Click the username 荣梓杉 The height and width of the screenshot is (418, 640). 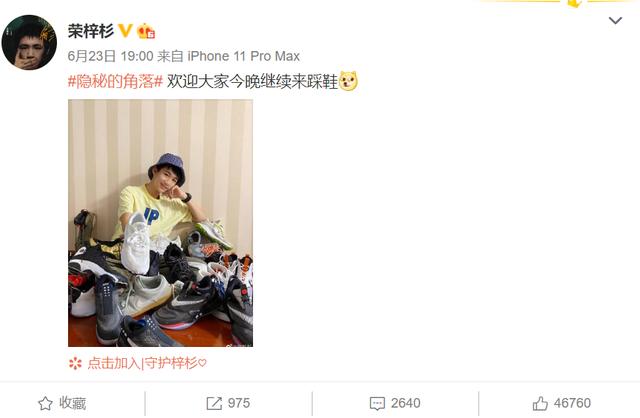(91, 31)
